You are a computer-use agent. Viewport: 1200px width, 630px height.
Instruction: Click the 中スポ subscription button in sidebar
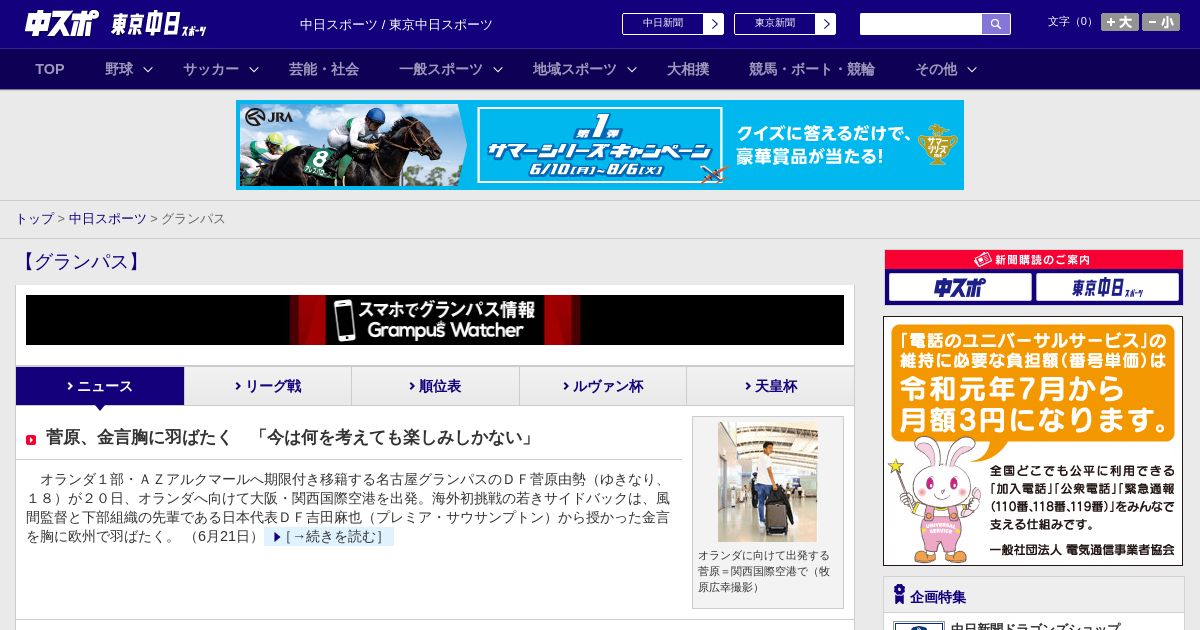point(960,288)
